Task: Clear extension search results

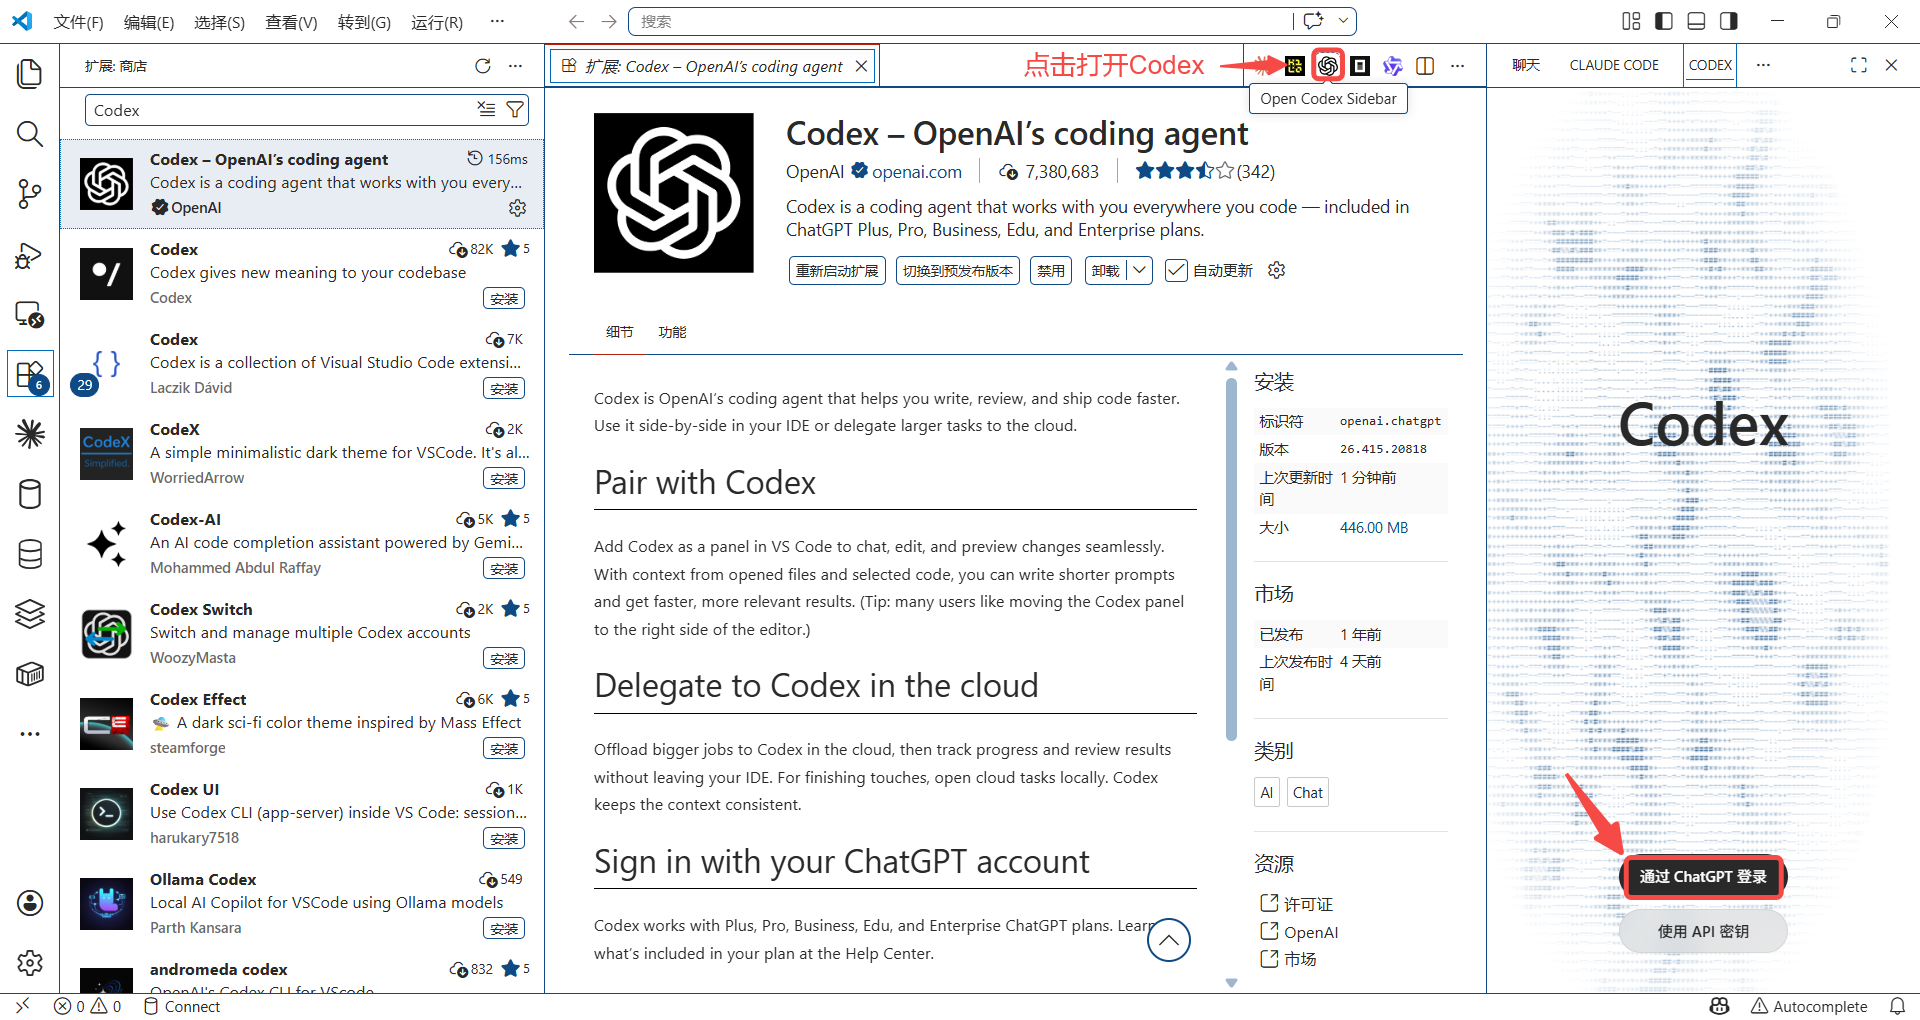Action: [x=486, y=110]
